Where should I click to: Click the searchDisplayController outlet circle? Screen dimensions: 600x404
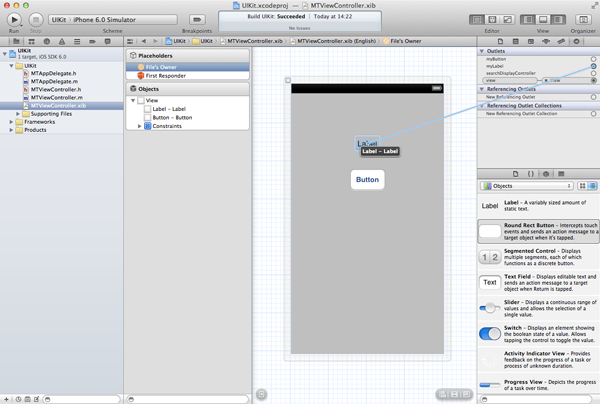click(x=593, y=73)
